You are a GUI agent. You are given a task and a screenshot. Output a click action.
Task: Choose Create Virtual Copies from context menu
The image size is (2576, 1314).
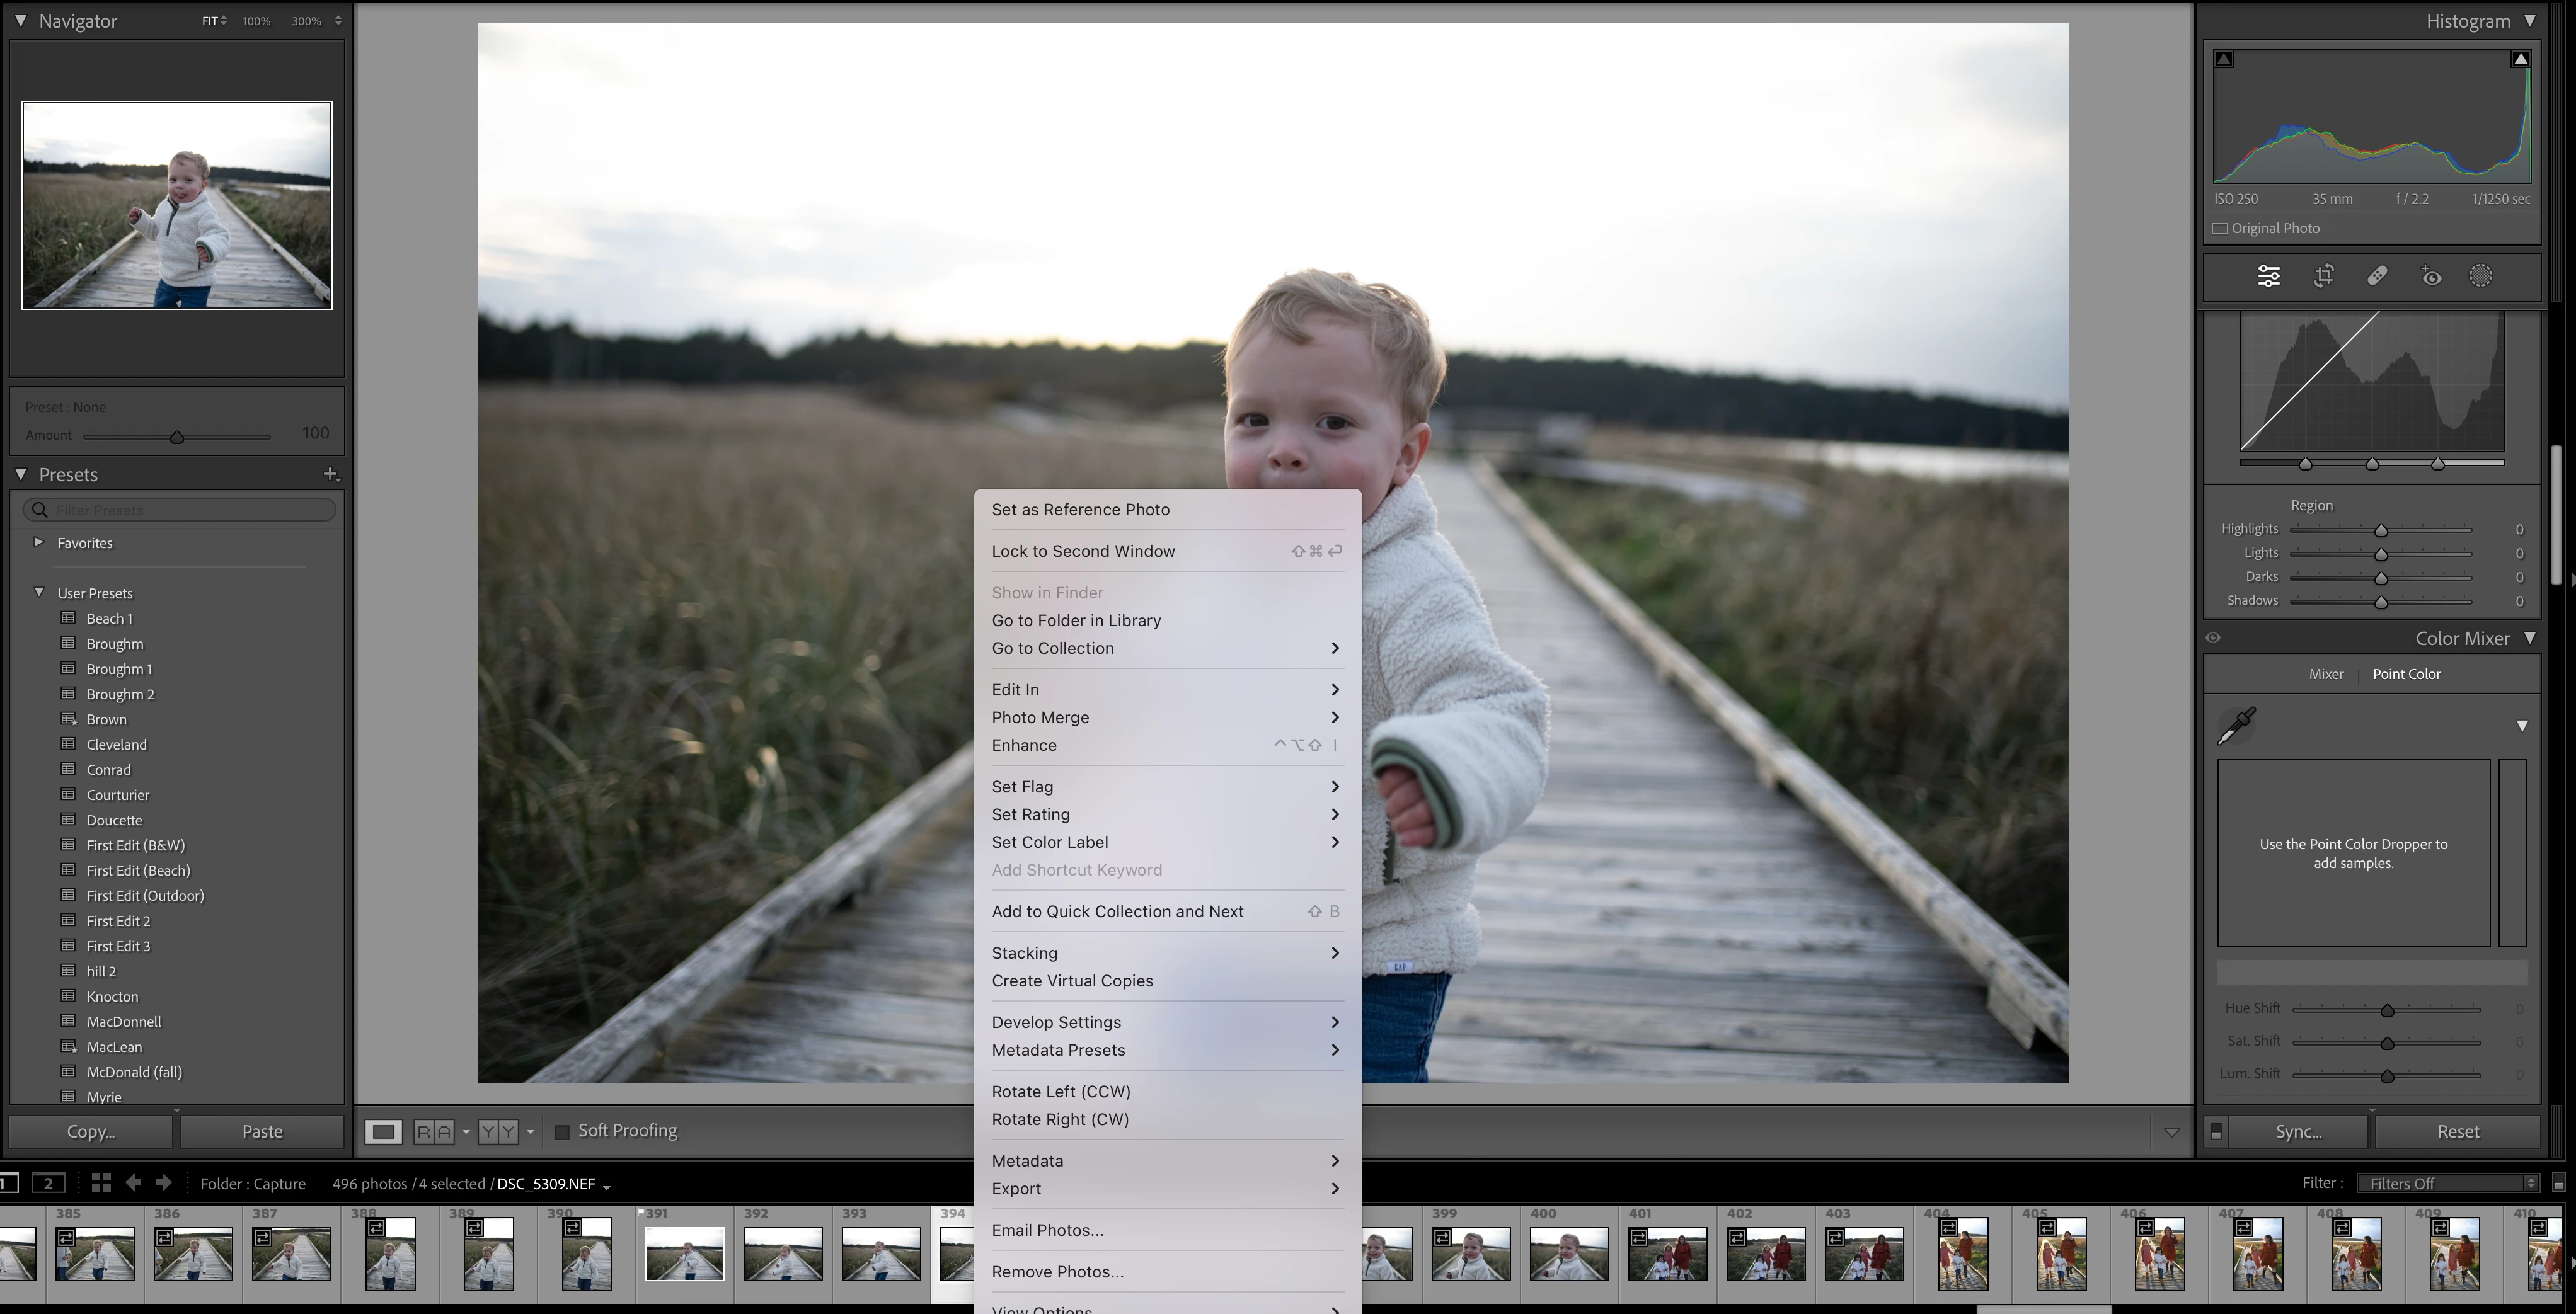[1072, 980]
